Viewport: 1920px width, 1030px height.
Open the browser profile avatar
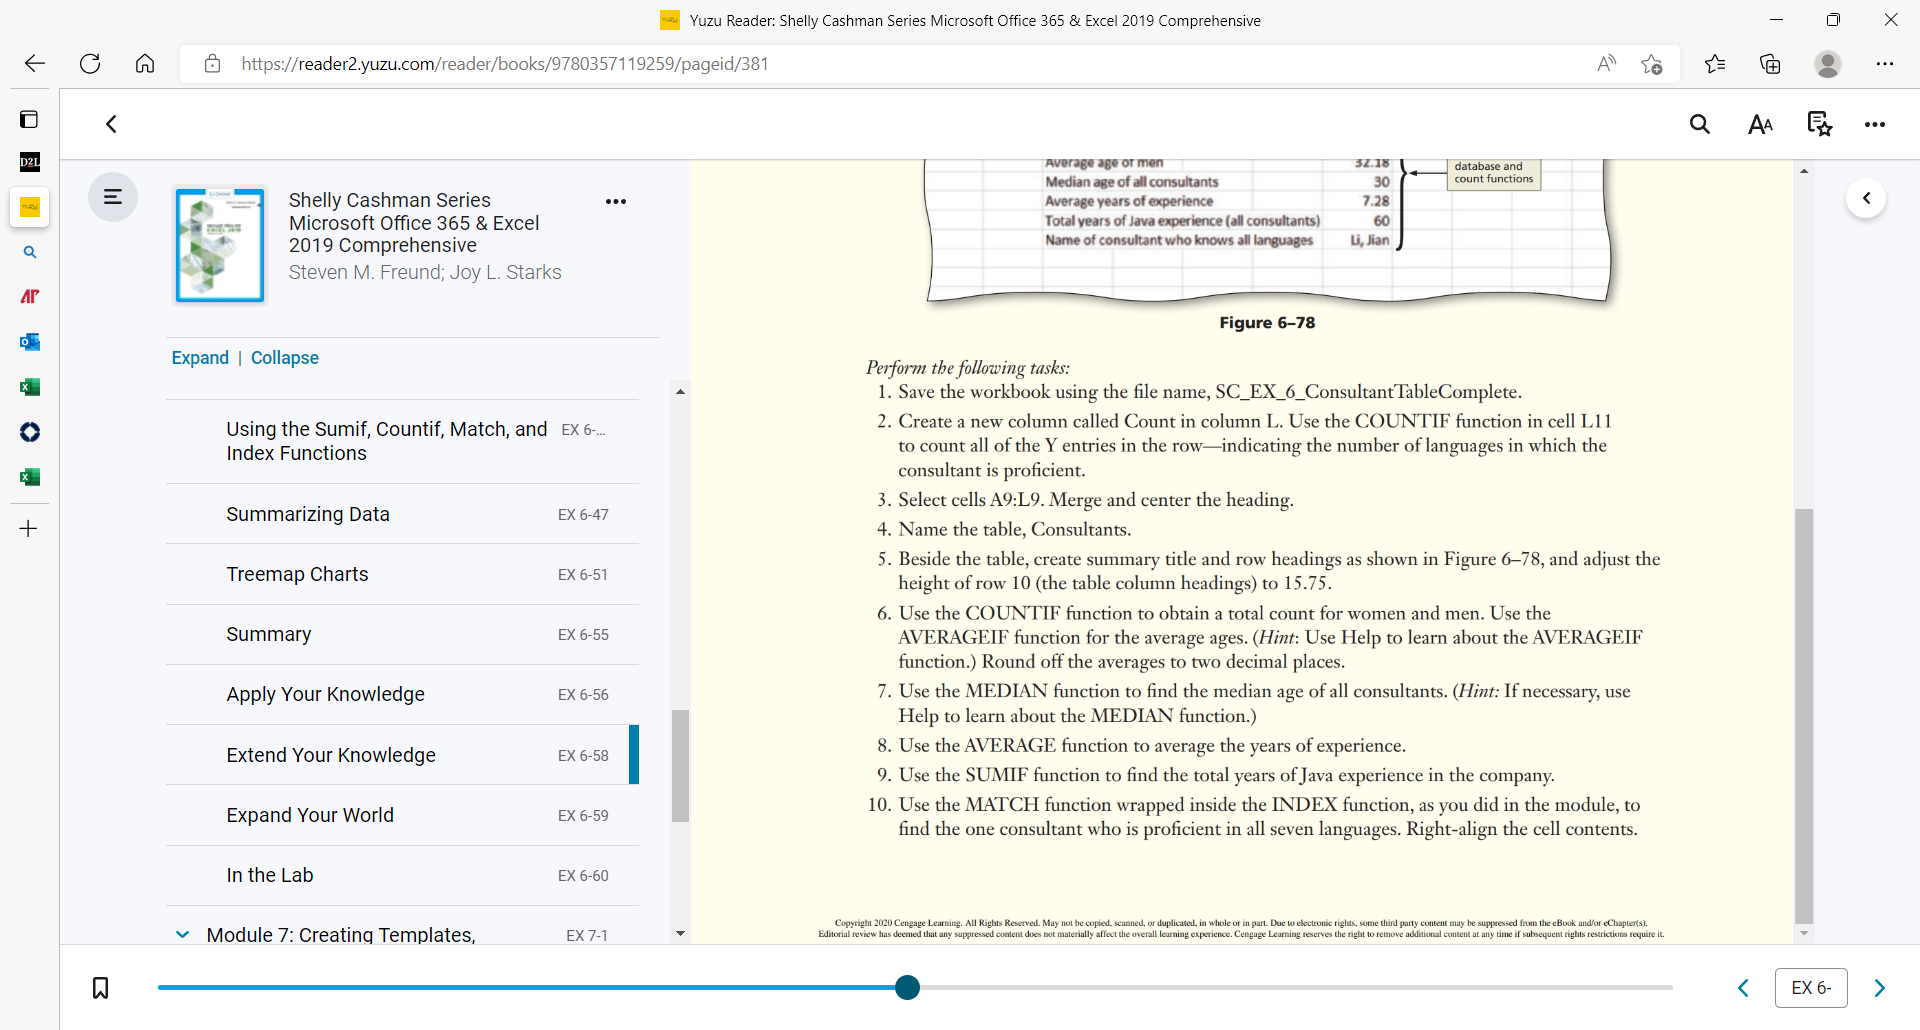(1828, 64)
